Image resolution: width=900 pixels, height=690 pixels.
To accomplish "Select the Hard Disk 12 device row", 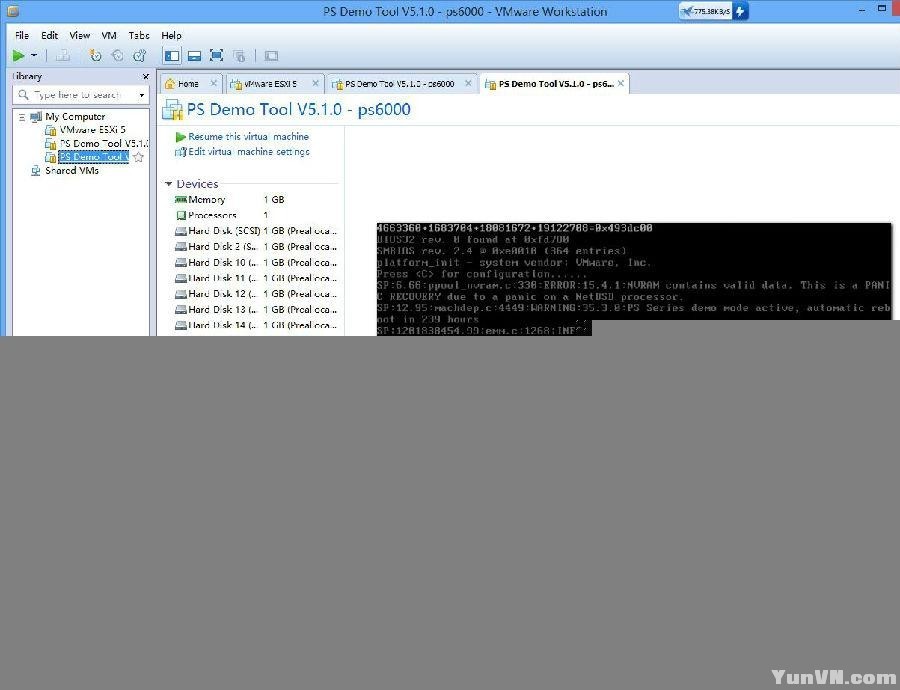I will pos(255,294).
